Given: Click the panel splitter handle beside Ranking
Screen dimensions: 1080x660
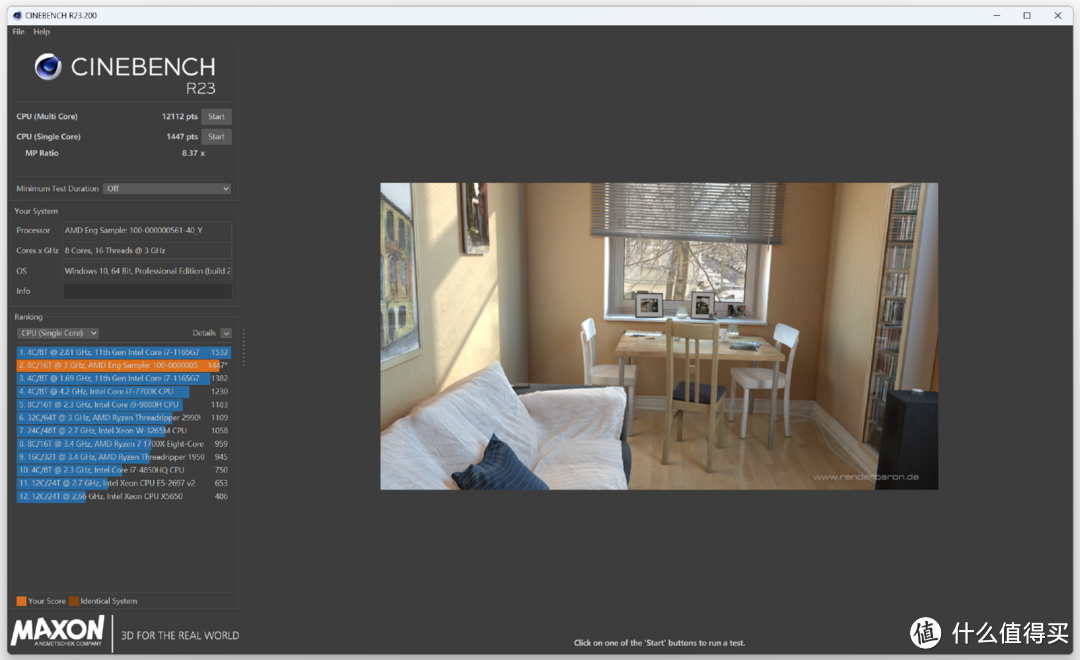Looking at the screenshot, I should [x=244, y=346].
